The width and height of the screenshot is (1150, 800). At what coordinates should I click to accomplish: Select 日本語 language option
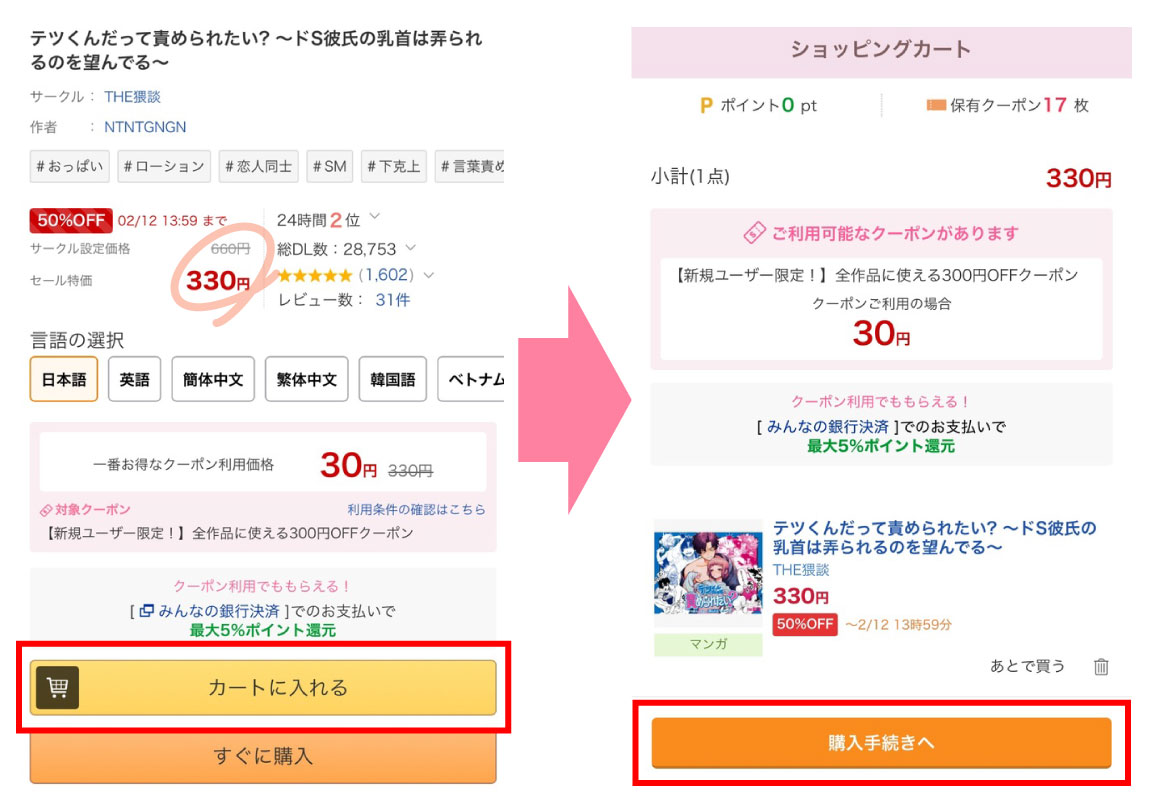[64, 380]
